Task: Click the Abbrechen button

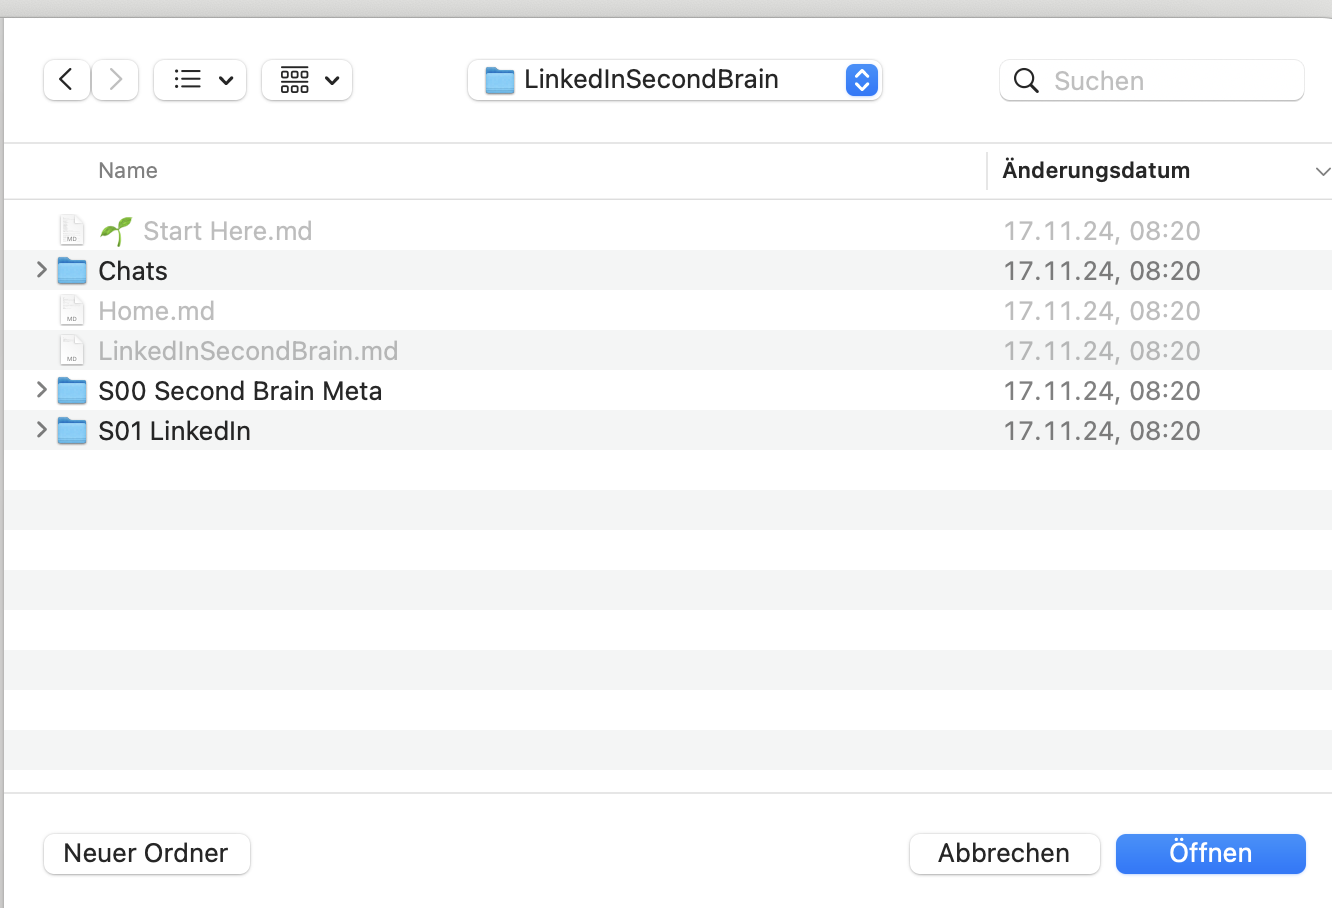Action: tap(1004, 854)
